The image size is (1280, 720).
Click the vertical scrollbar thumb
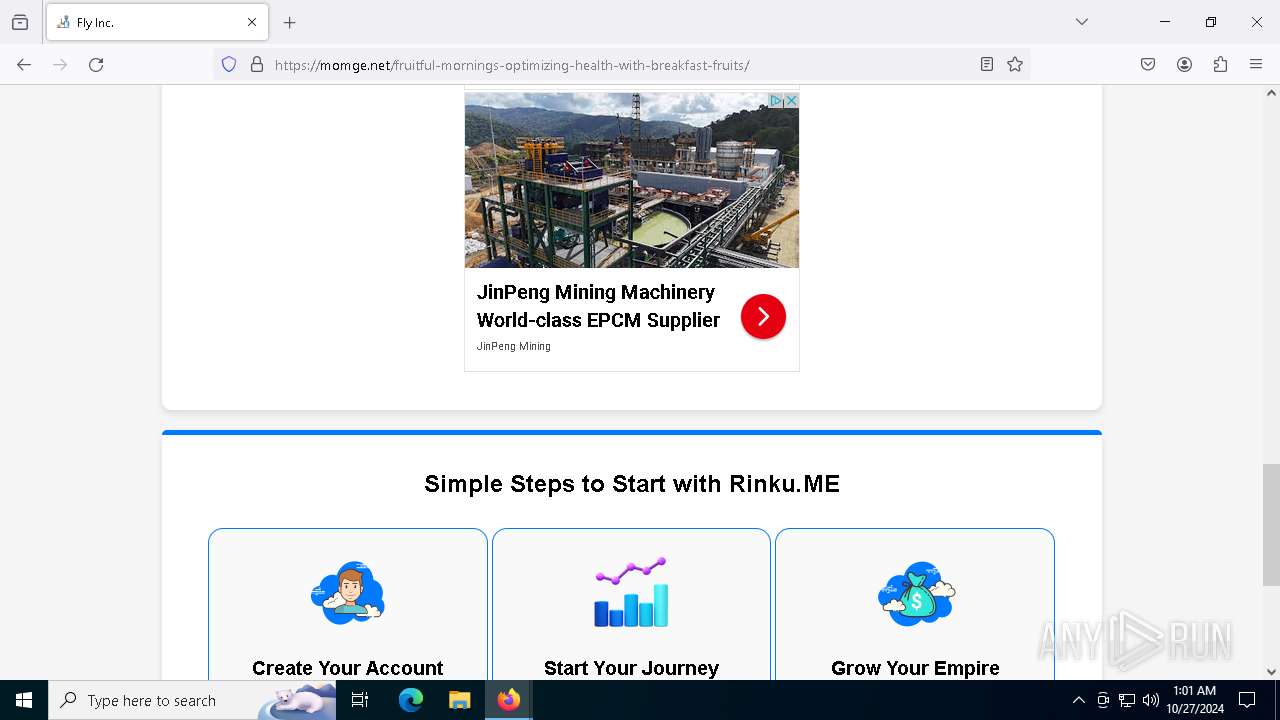(1271, 525)
